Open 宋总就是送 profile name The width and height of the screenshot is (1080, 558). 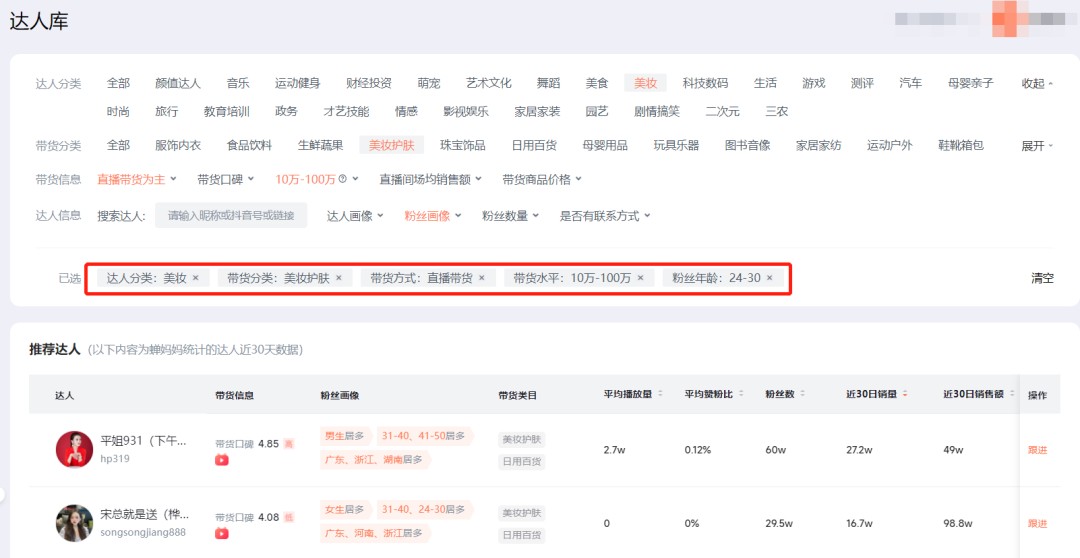point(145,514)
